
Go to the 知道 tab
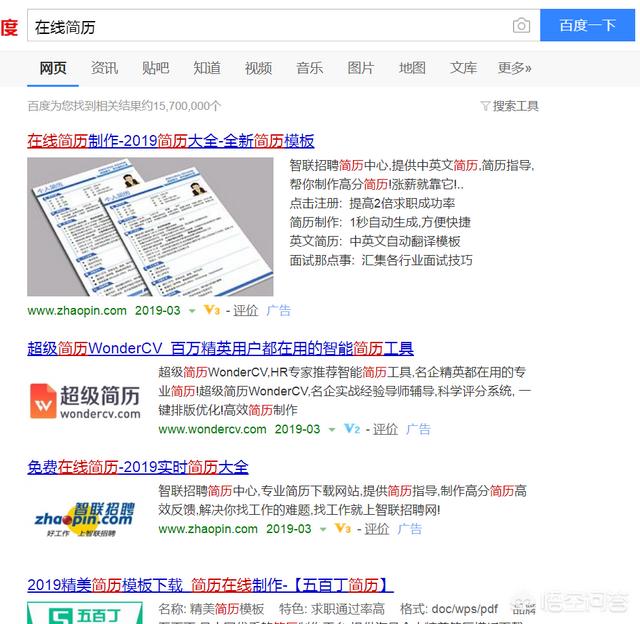coord(207,68)
